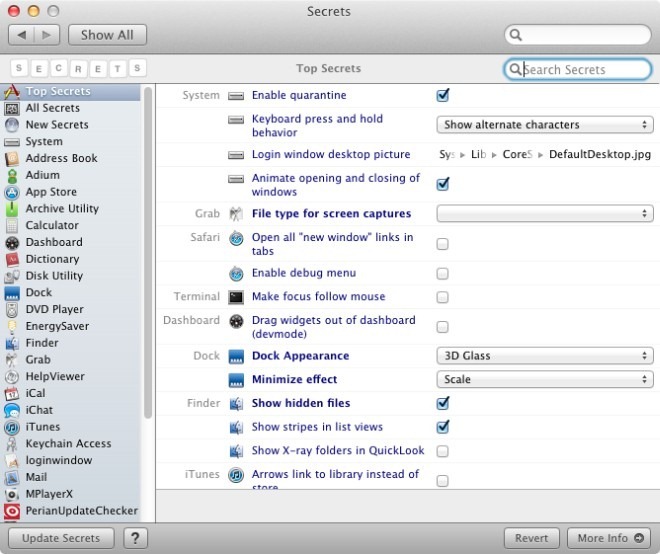Click the App Store icon in sidebar
660x554 pixels.
coord(12,192)
